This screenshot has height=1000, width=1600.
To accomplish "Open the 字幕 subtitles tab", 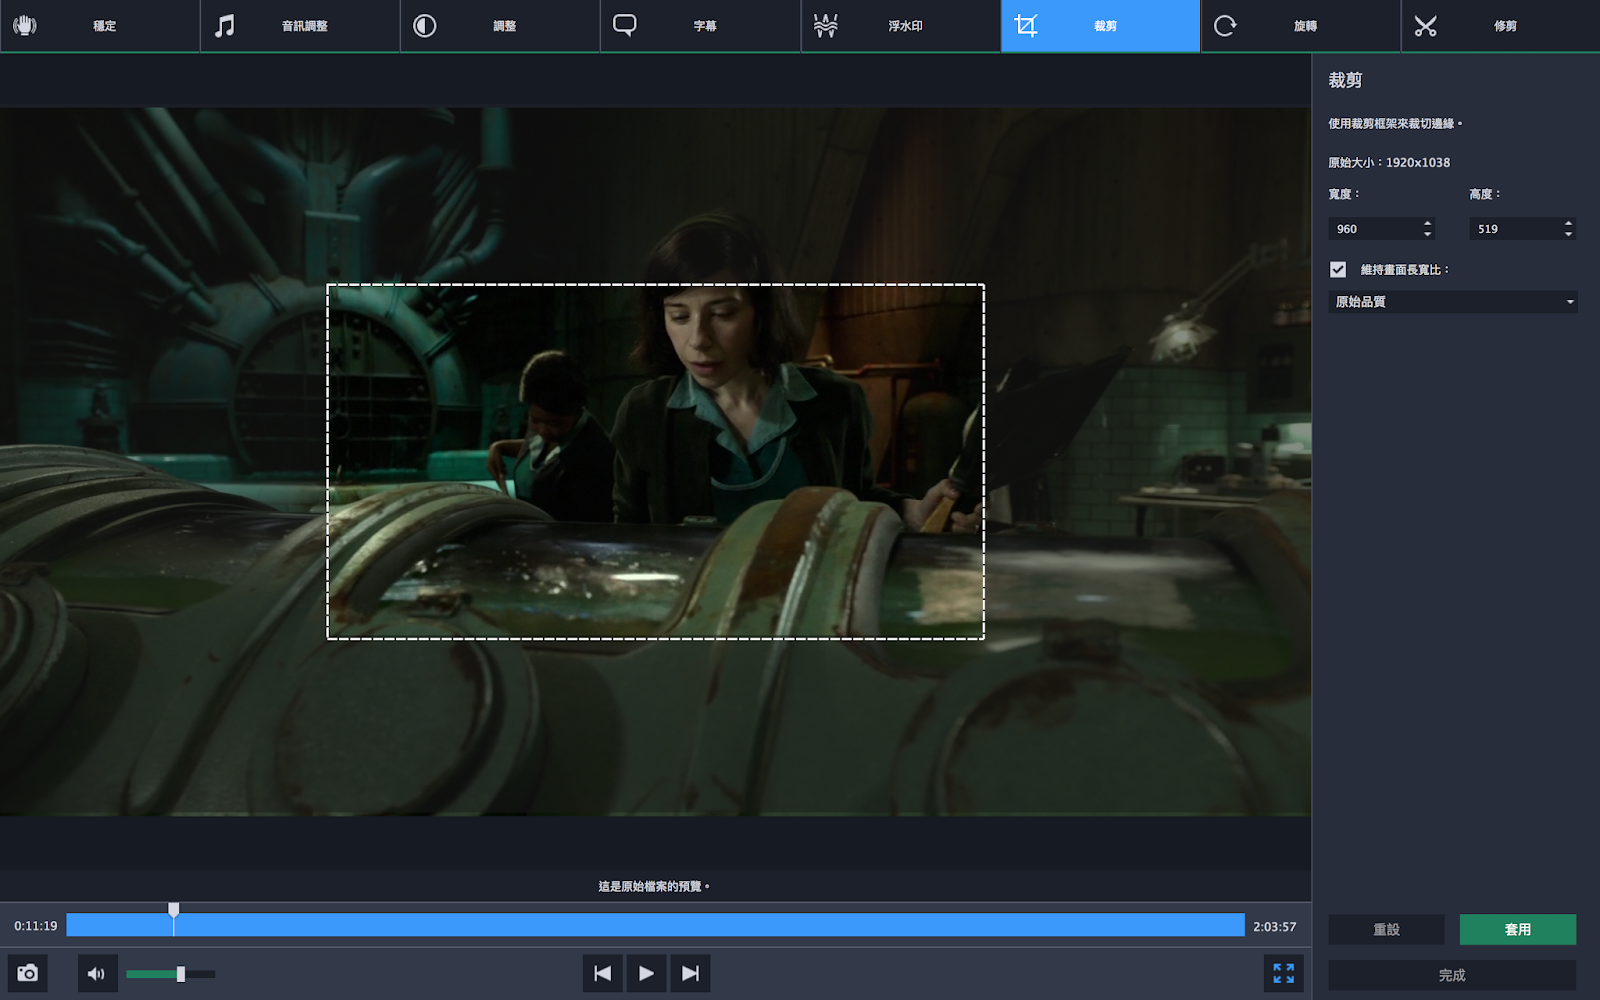I will [700, 26].
